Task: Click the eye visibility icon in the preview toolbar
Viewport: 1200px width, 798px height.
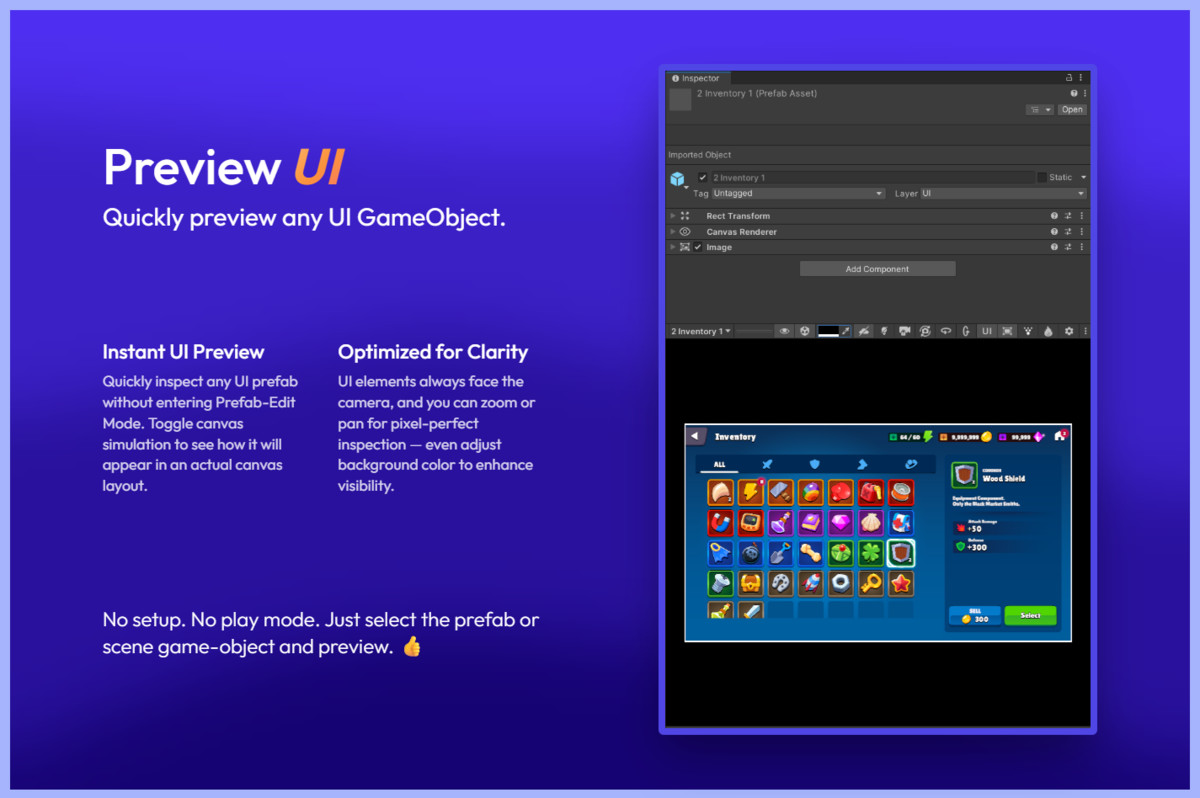Action: pyautogui.click(x=785, y=331)
